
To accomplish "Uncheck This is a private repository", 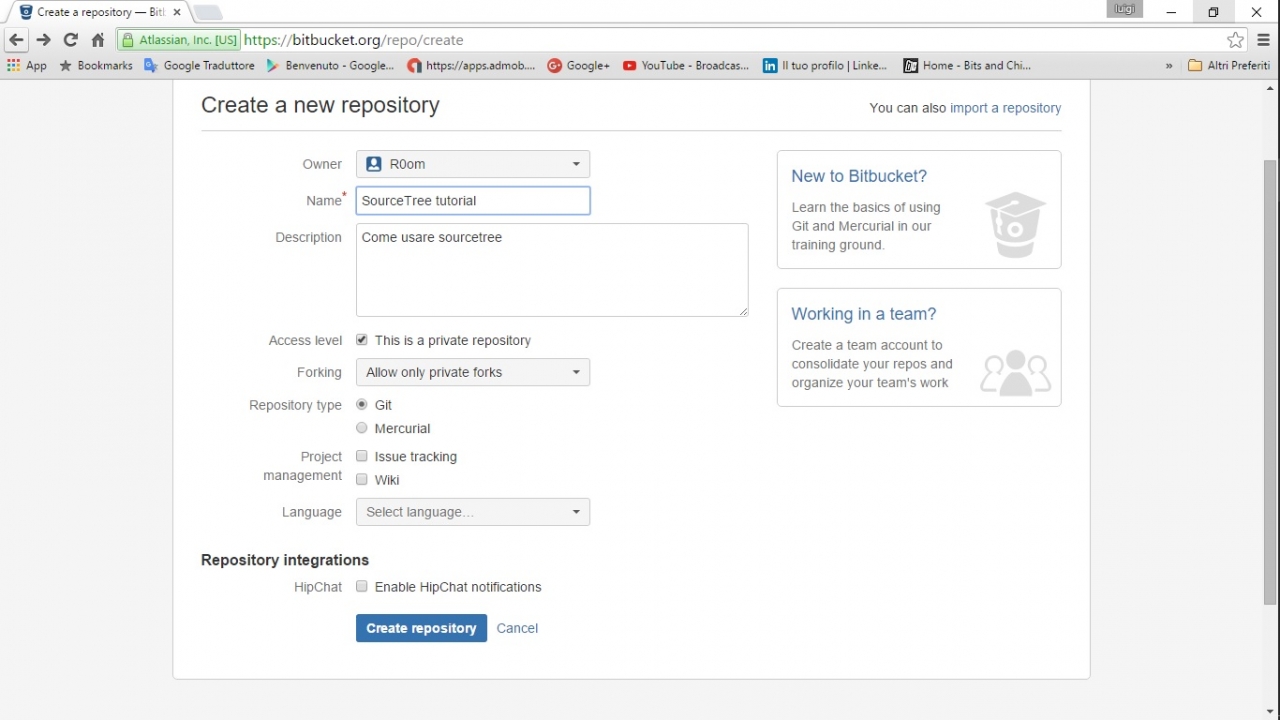I will click(x=362, y=340).
